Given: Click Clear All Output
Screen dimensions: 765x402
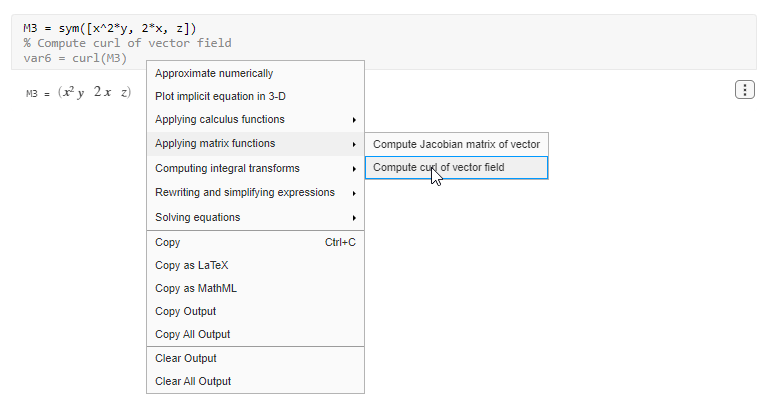Looking at the screenshot, I should pyautogui.click(x=193, y=381).
